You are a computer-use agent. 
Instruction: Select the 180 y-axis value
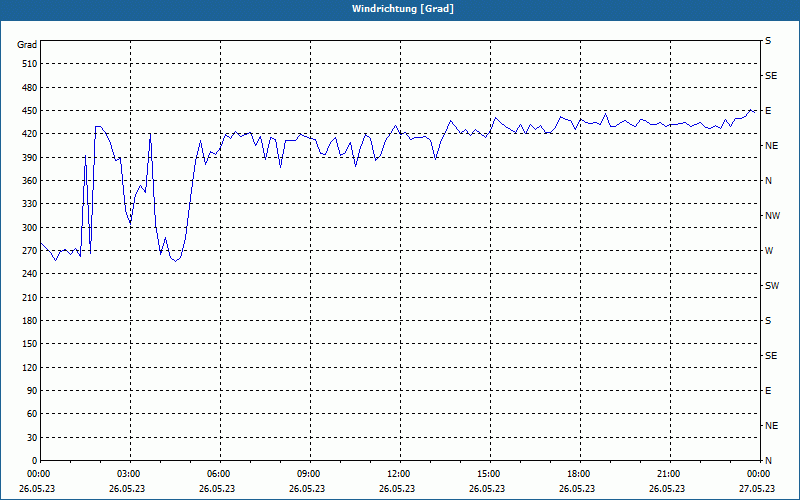(x=30, y=321)
